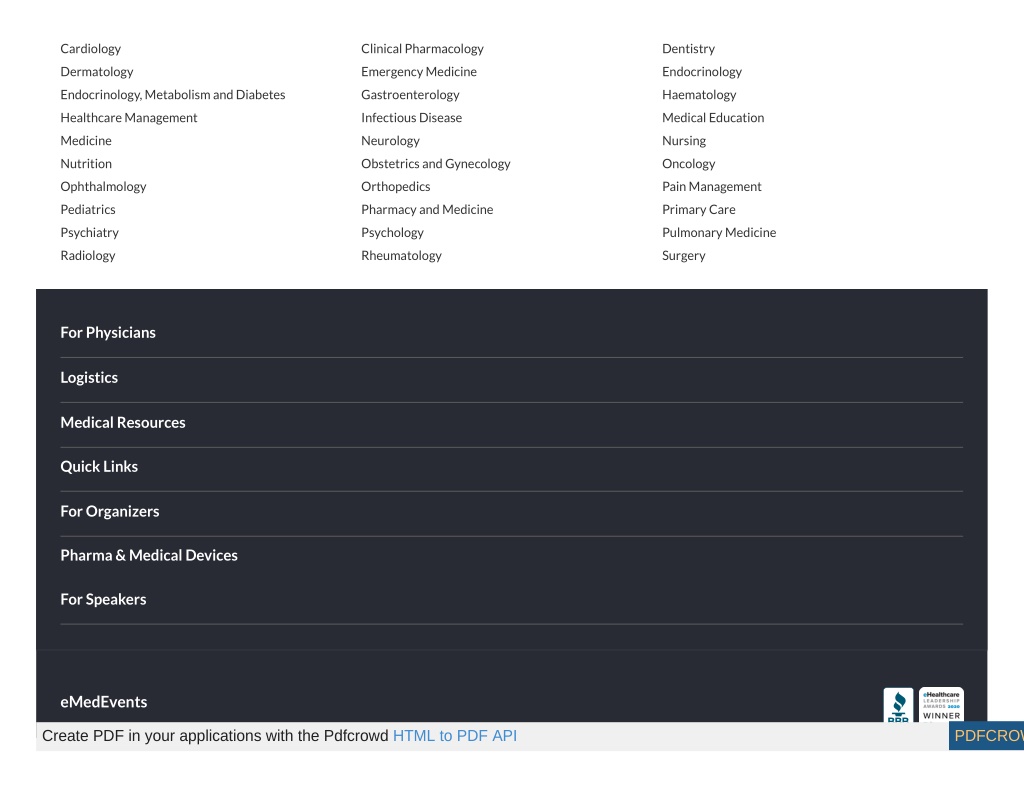
Task: Open Nutrition specialty
Action: 86,163
